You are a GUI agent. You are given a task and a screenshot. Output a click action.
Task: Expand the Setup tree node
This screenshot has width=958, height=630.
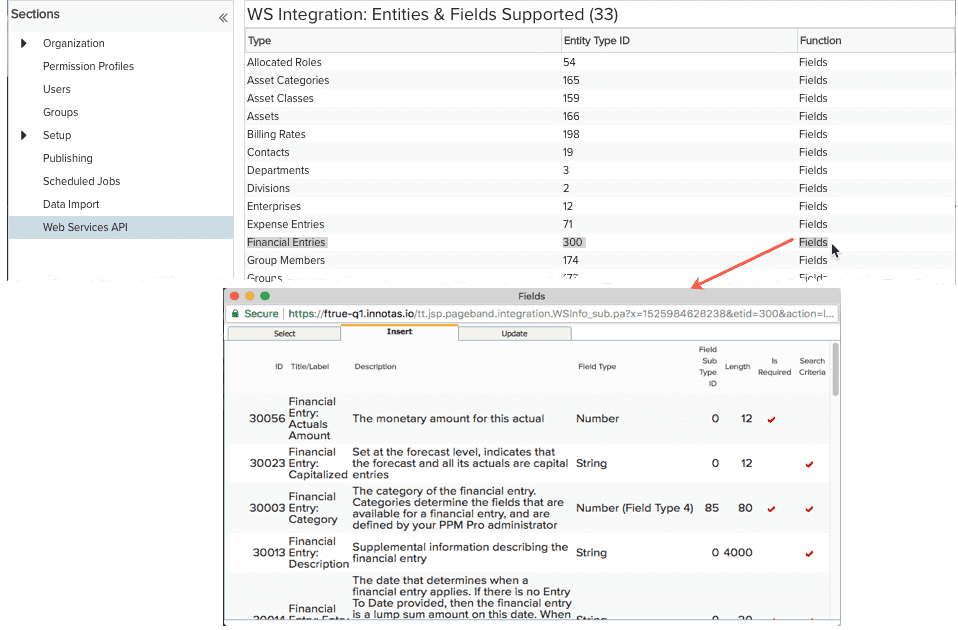(x=24, y=135)
